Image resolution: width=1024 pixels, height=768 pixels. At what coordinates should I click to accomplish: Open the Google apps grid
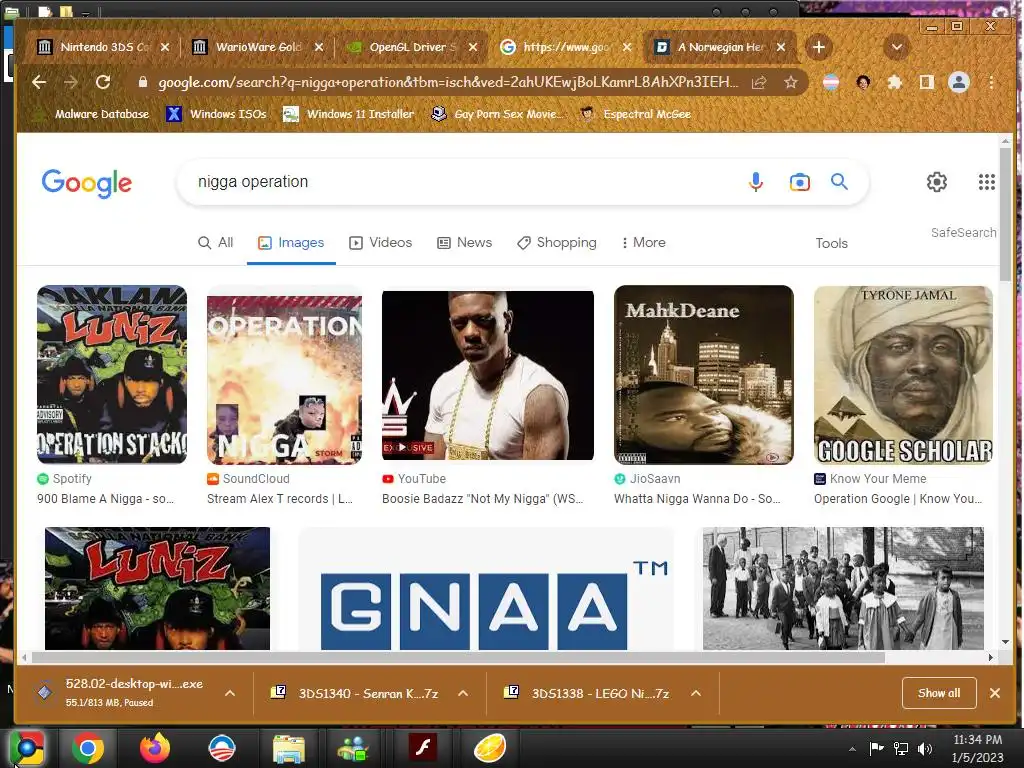[x=986, y=182]
